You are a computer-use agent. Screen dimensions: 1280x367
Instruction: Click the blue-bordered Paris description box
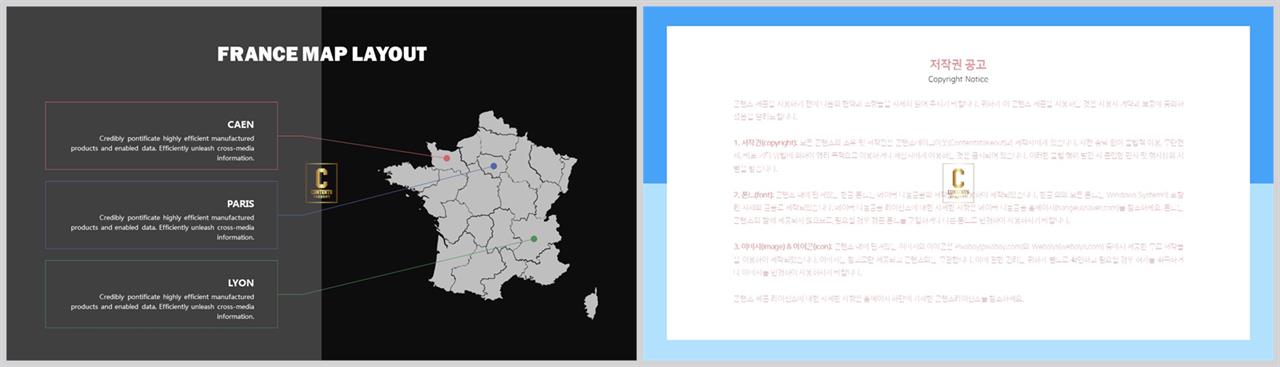161,215
